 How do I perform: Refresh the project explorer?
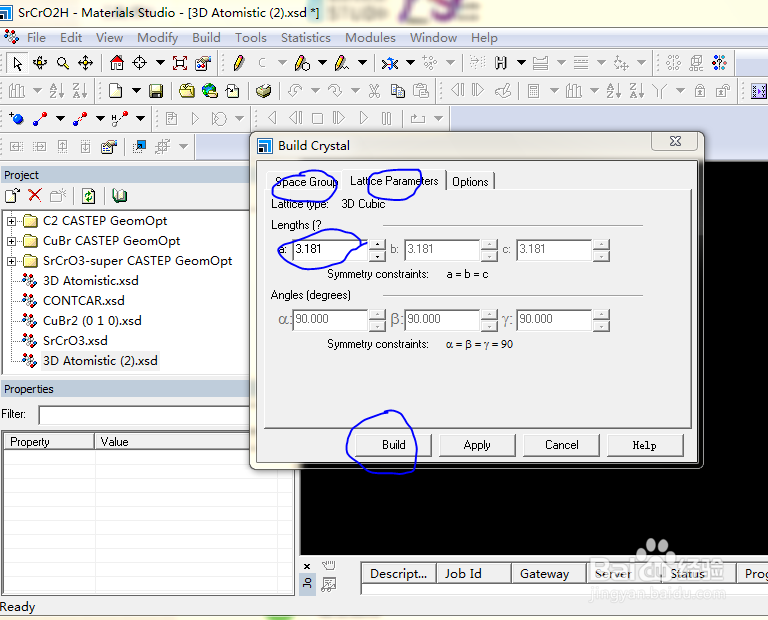pos(89,196)
